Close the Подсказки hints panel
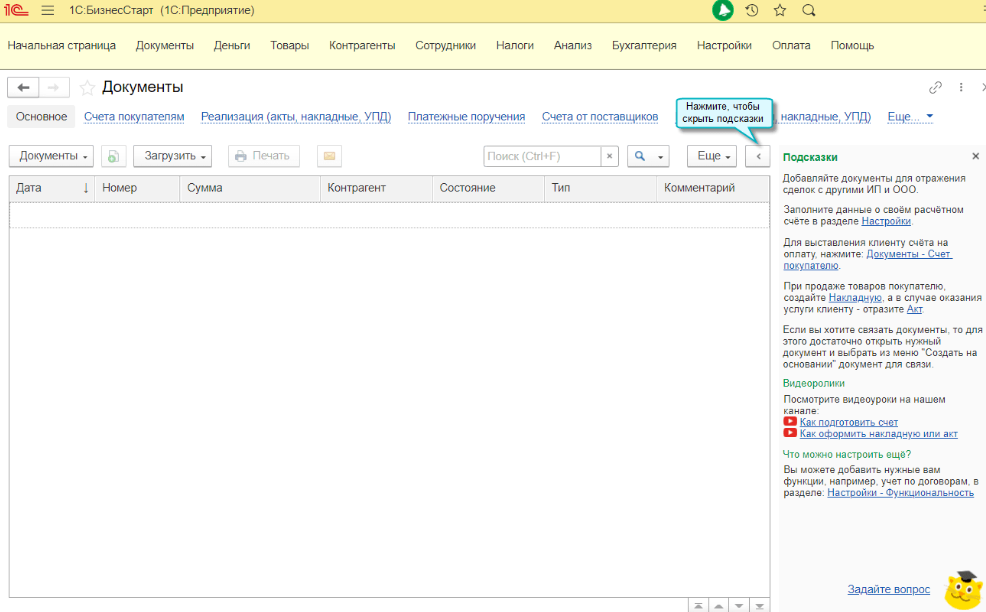This screenshot has width=986, height=612. coord(975,157)
